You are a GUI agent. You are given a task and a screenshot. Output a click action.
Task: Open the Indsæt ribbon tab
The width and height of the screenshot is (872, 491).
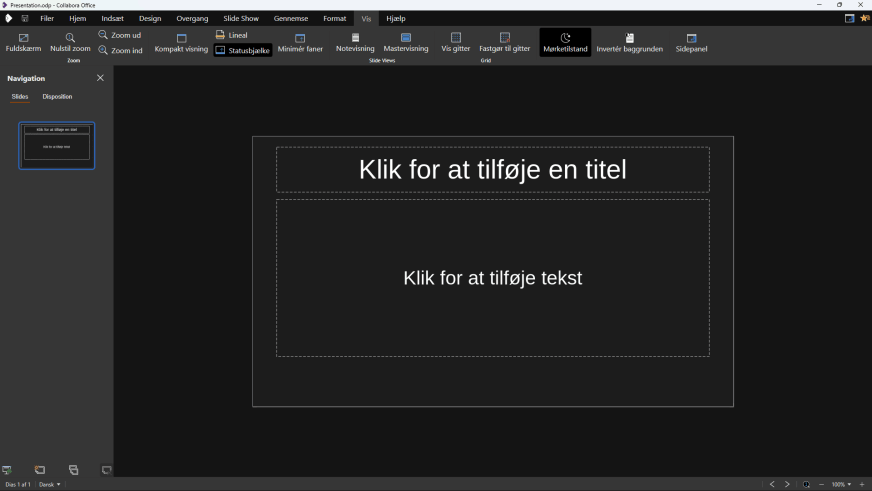tap(112, 18)
